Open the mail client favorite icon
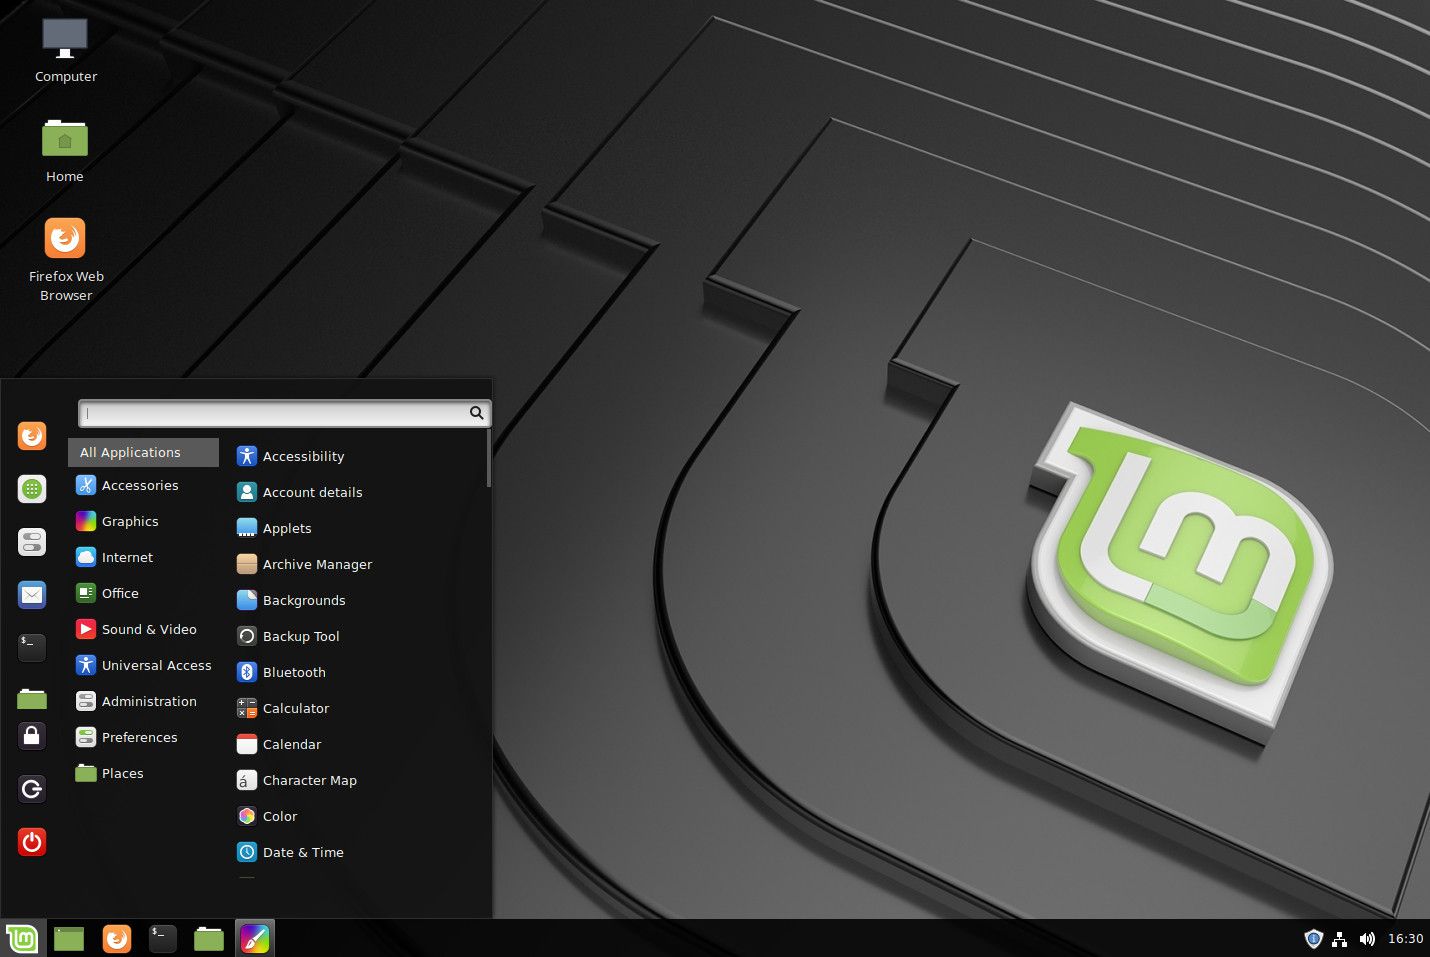1430x957 pixels. pyautogui.click(x=32, y=595)
